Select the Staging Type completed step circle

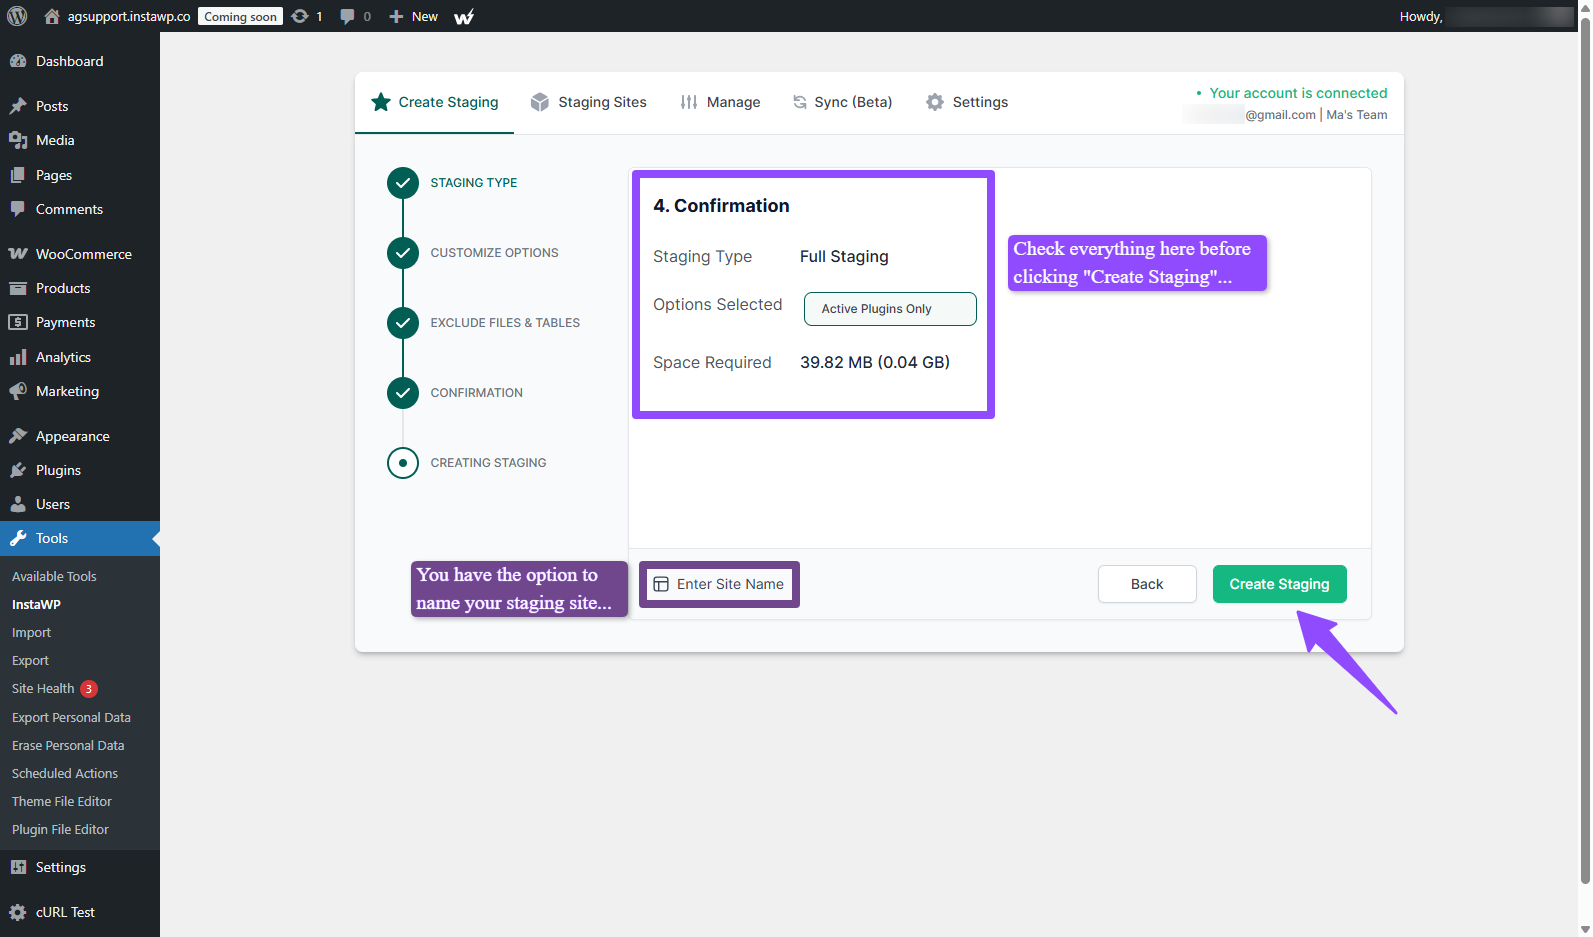pyautogui.click(x=403, y=183)
